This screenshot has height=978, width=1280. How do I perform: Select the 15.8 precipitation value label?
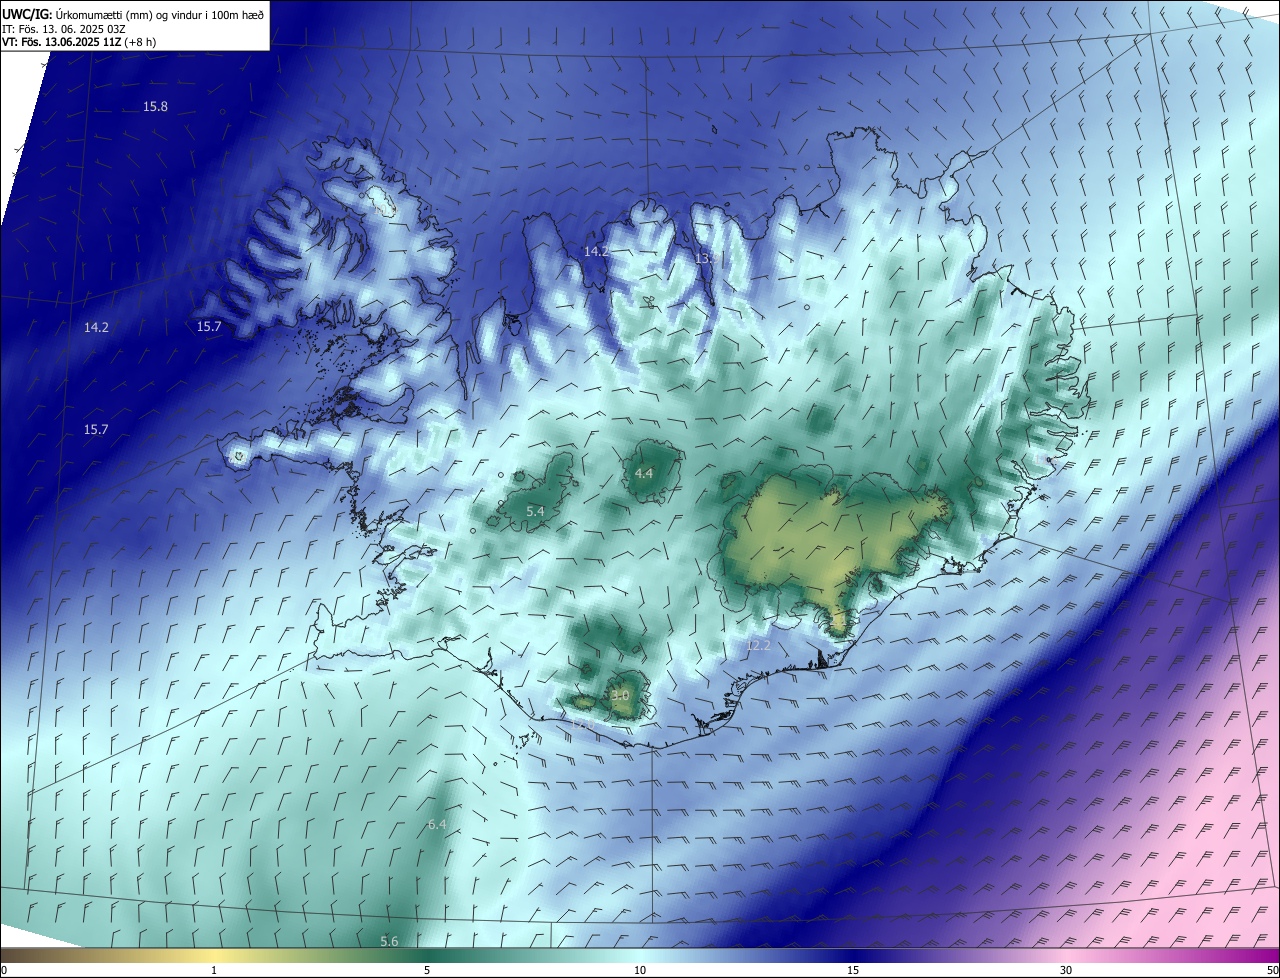[155, 106]
